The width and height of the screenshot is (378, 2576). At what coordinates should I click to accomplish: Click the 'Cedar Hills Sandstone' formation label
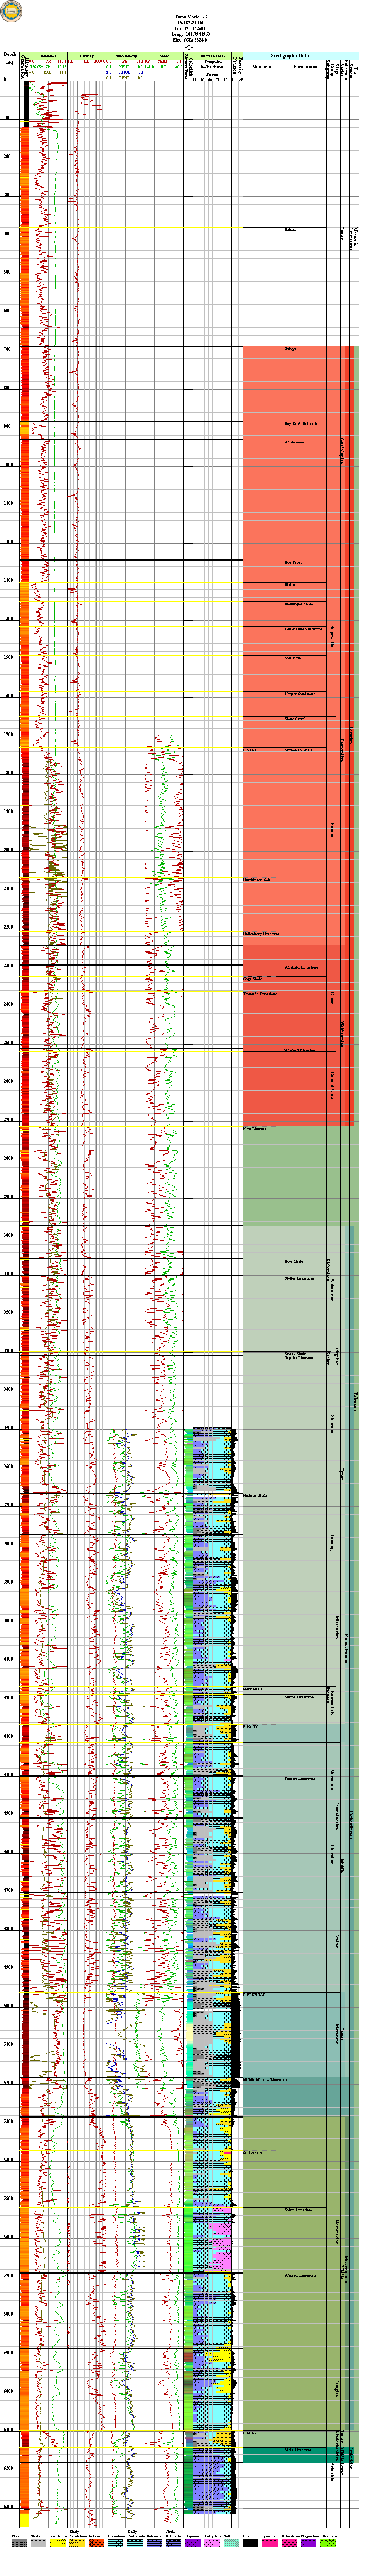point(303,629)
